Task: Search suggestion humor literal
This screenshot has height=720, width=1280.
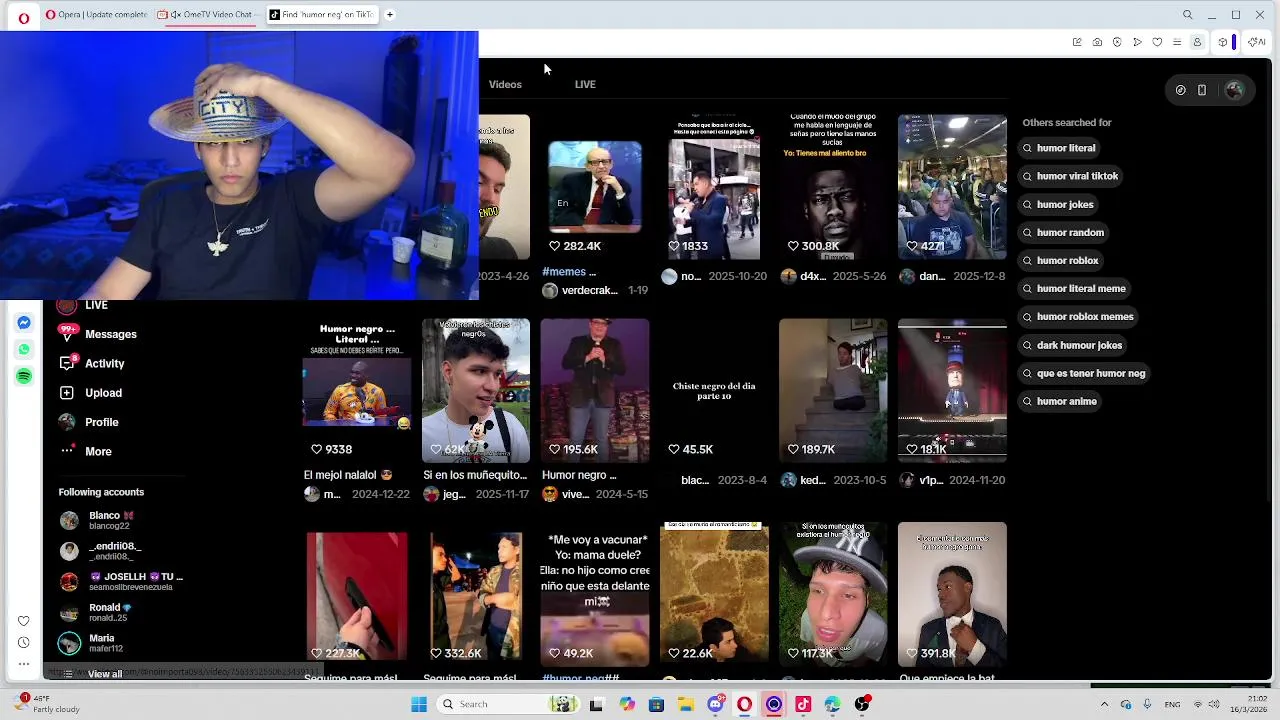Action: (1059, 148)
